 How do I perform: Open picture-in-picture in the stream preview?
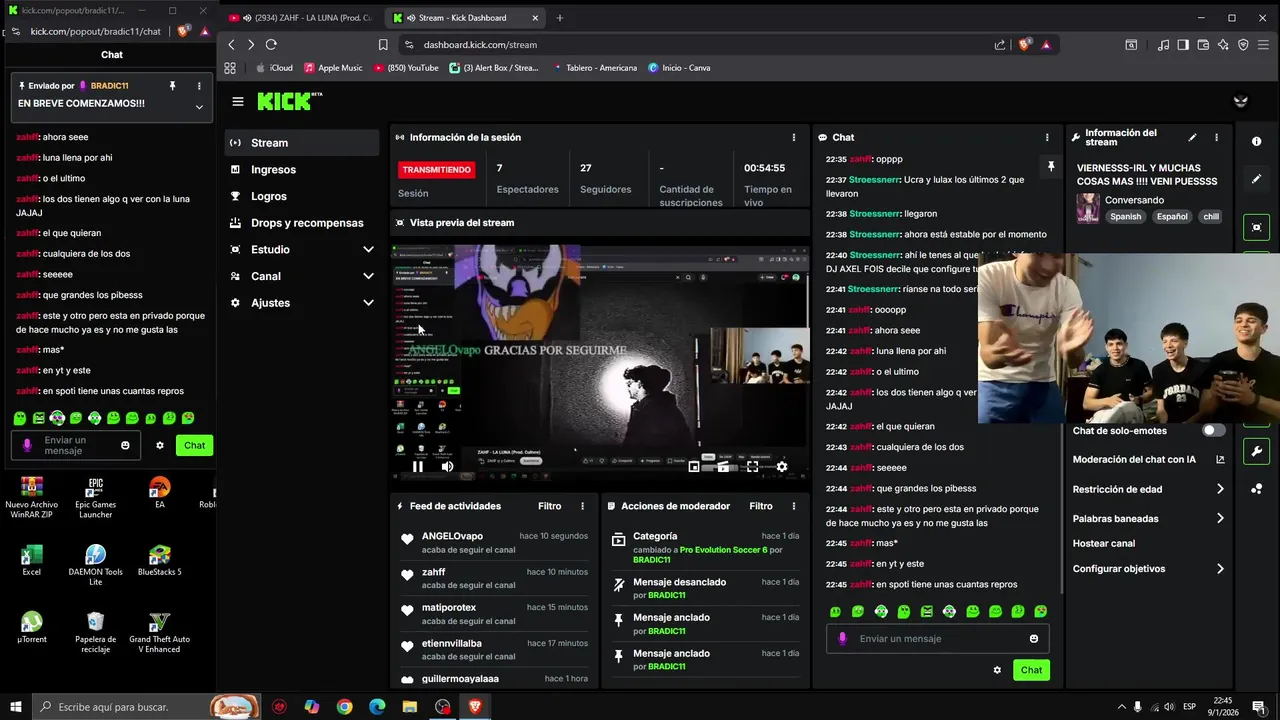click(x=694, y=466)
